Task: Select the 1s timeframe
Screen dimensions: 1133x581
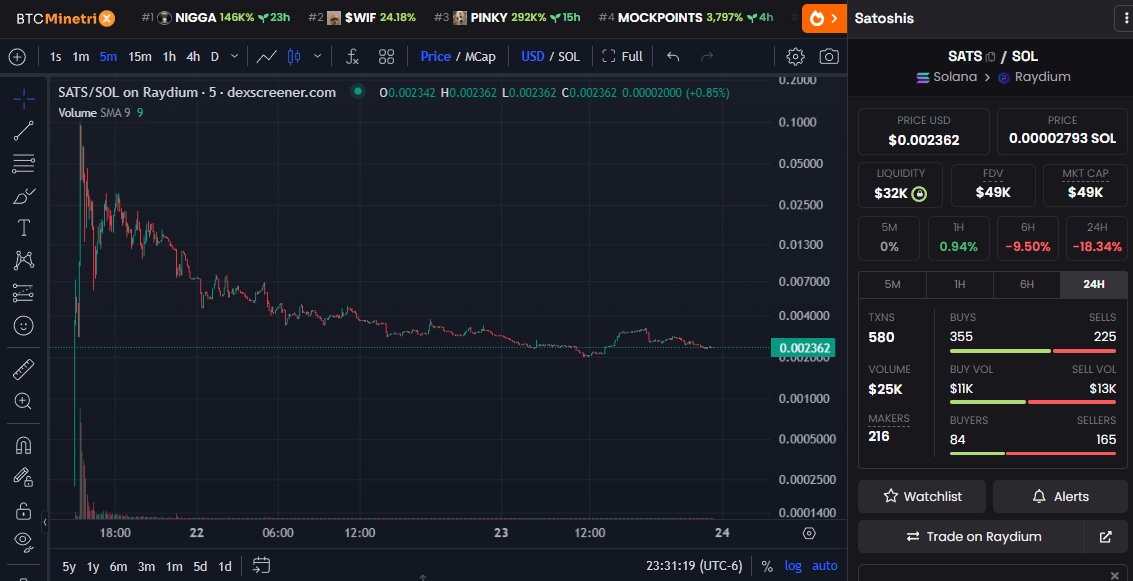Action: [x=56, y=56]
